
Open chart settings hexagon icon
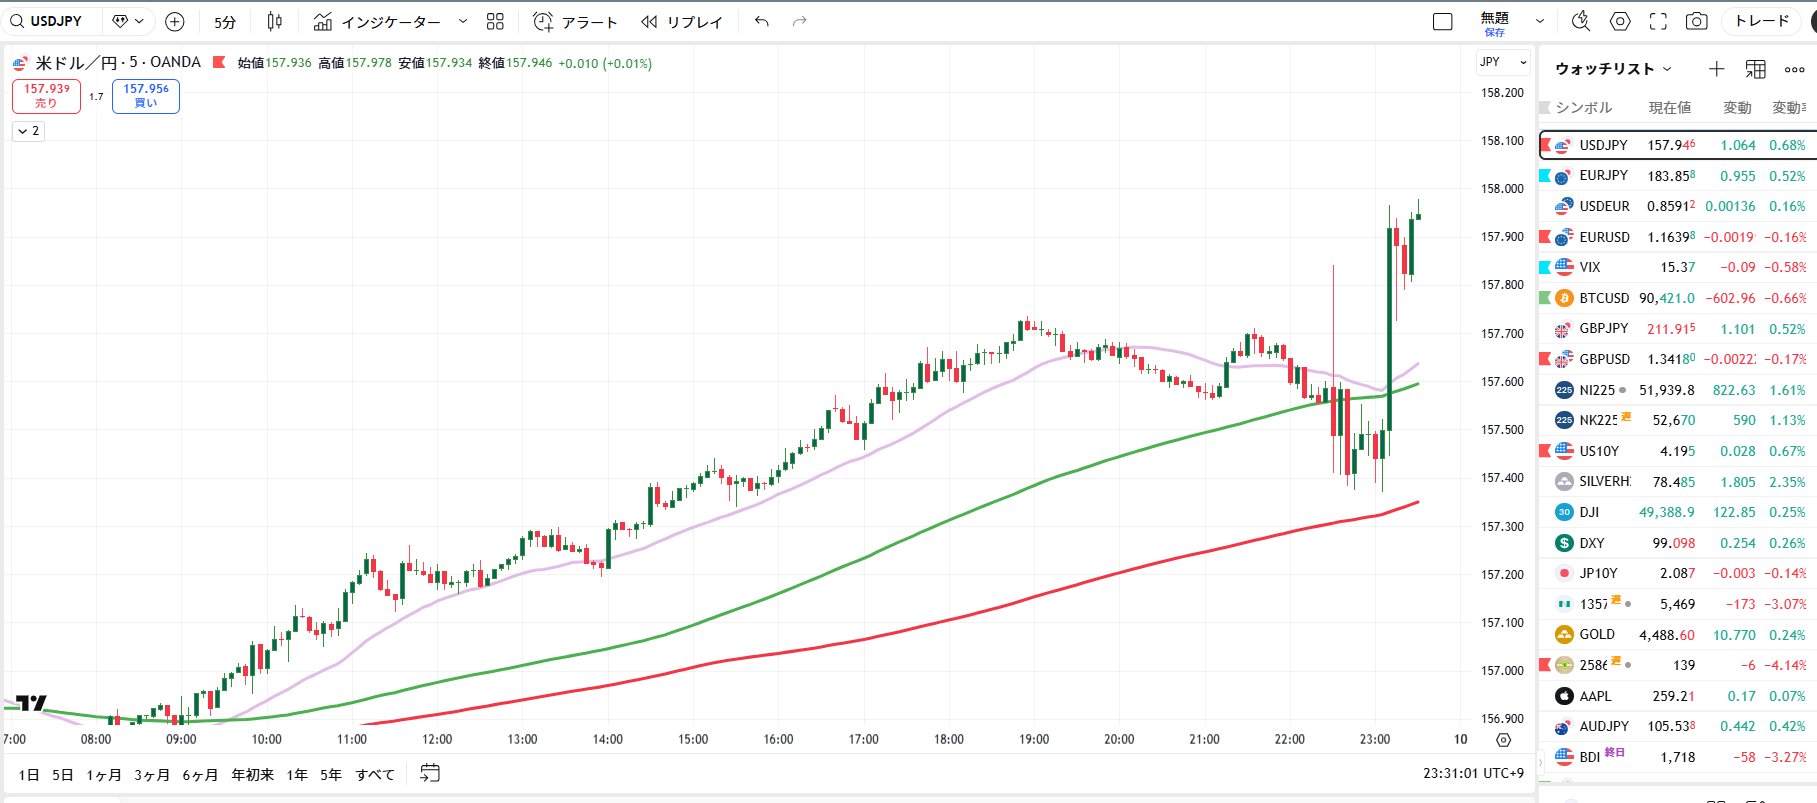tap(1620, 21)
